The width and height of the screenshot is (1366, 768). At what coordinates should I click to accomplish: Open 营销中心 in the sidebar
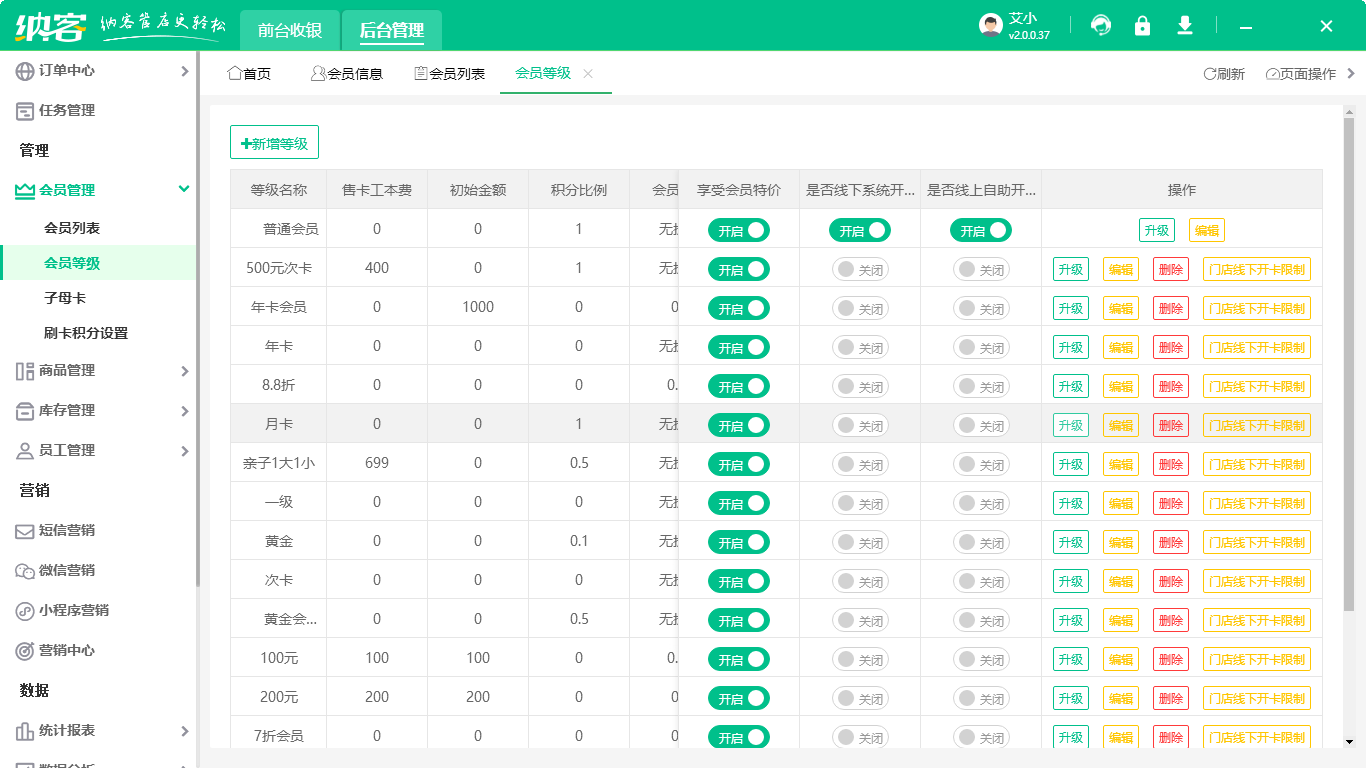tap(67, 651)
